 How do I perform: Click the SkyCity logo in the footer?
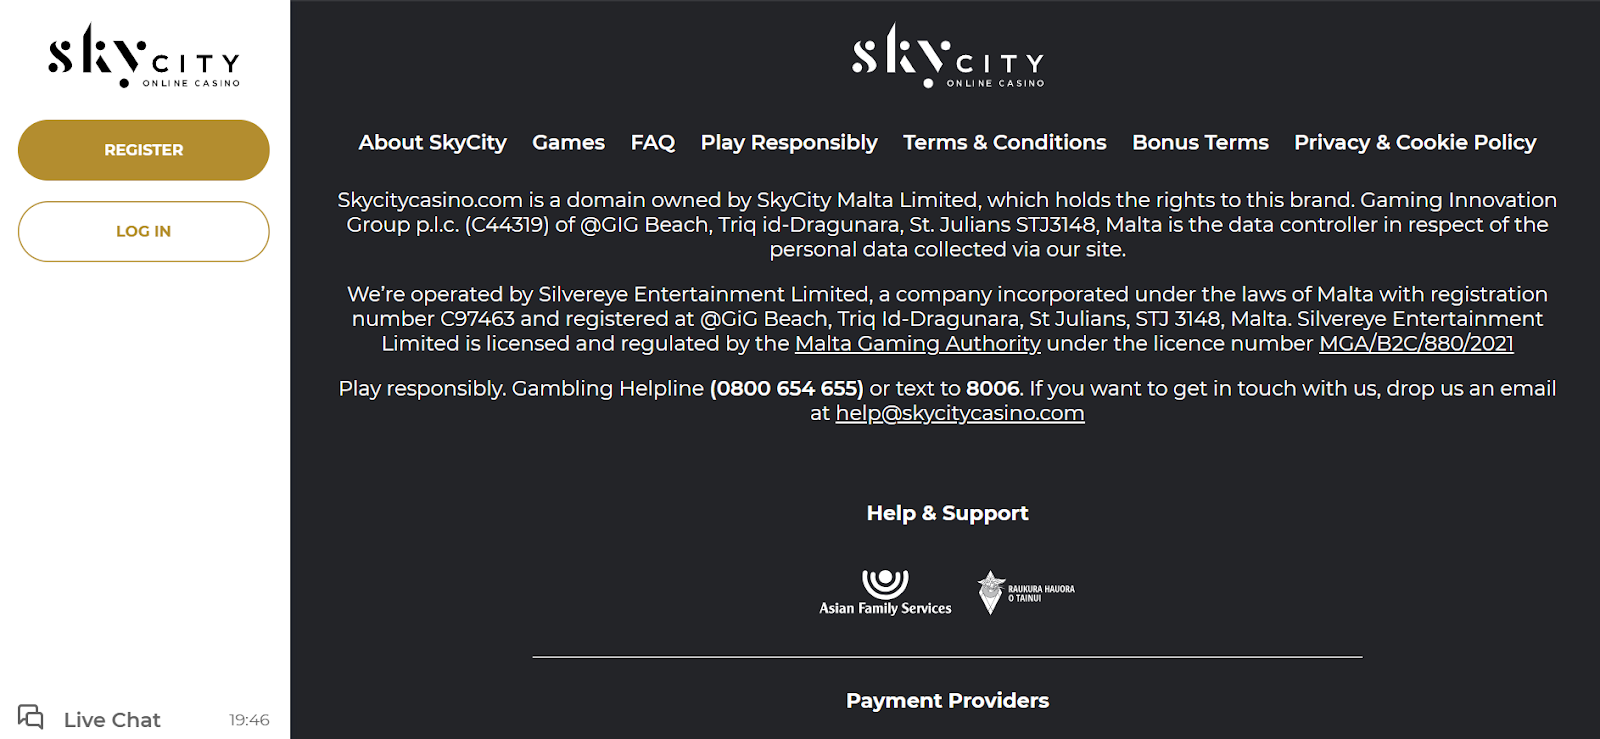coord(947,57)
